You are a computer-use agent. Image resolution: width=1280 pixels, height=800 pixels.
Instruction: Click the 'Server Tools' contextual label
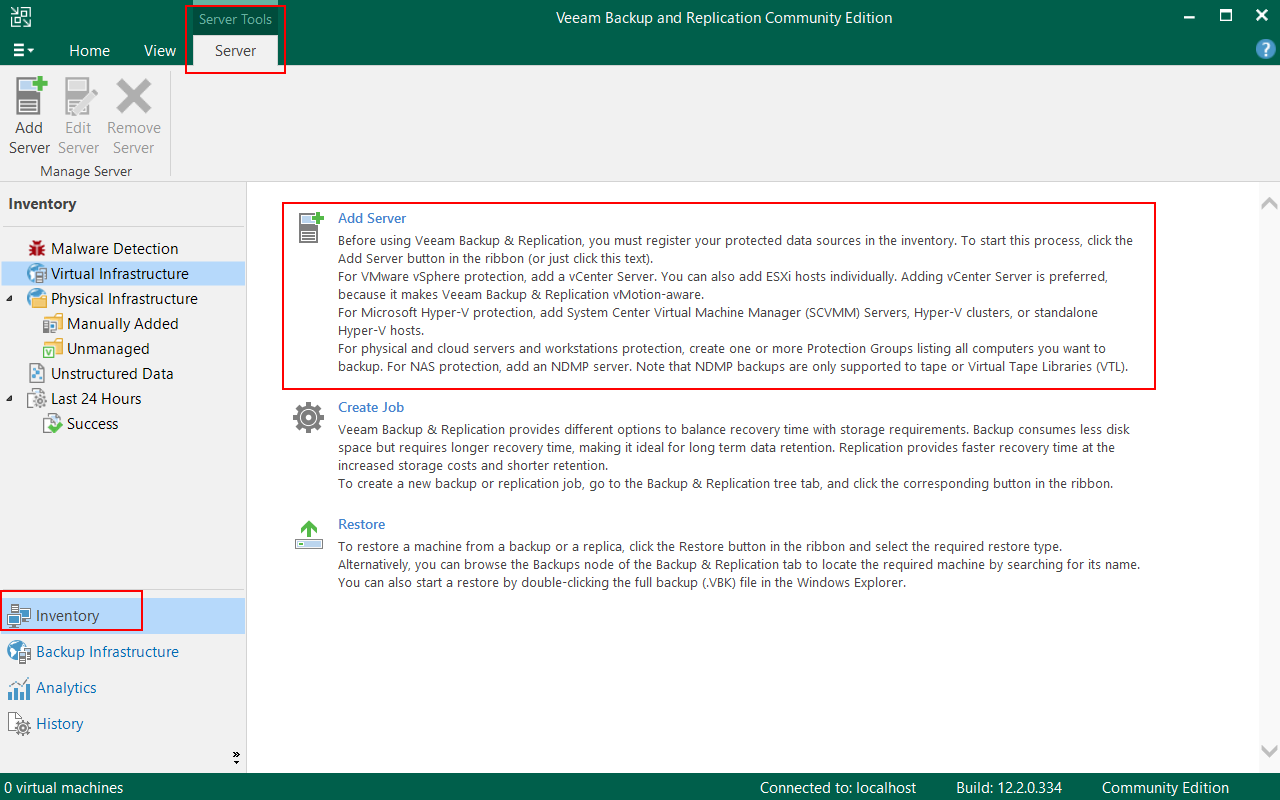click(235, 19)
